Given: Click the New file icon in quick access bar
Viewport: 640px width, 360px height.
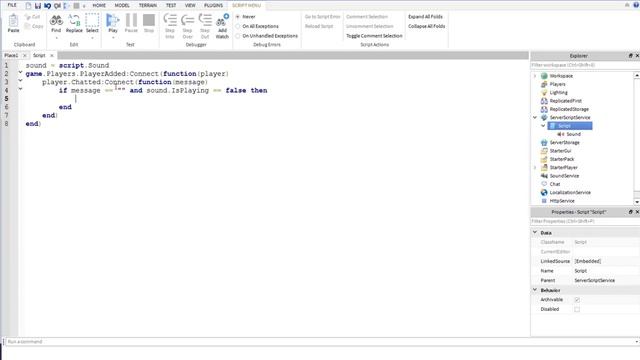Looking at the screenshot, I should click(28, 5).
